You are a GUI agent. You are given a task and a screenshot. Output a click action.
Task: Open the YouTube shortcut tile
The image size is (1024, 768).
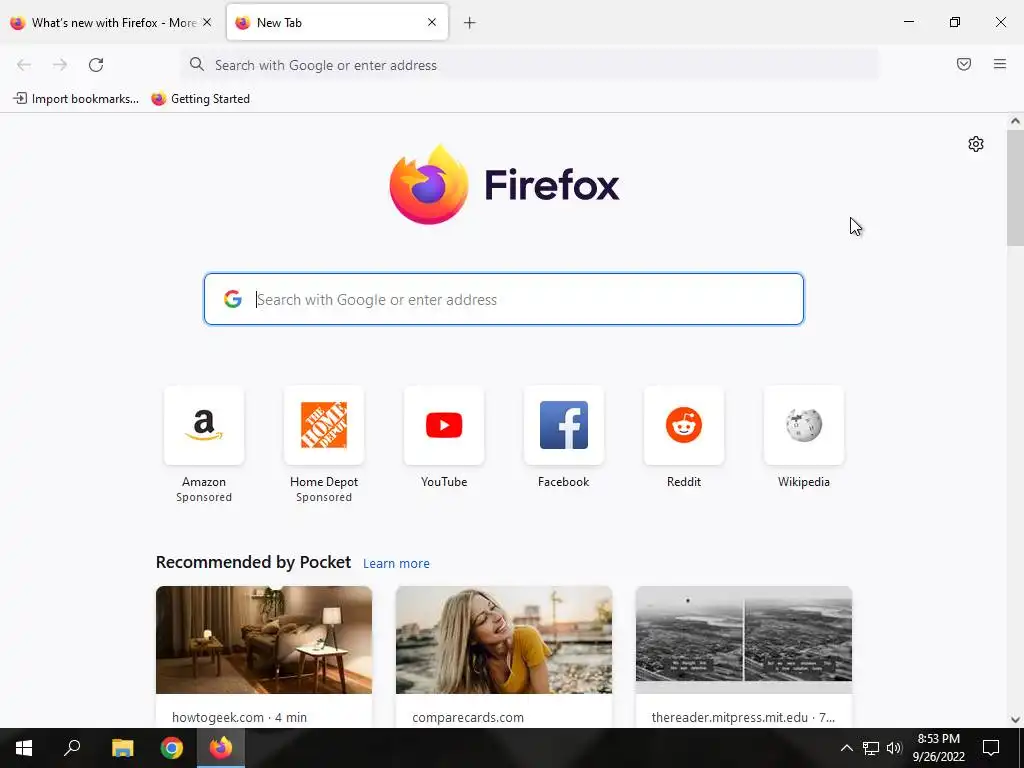pos(444,425)
